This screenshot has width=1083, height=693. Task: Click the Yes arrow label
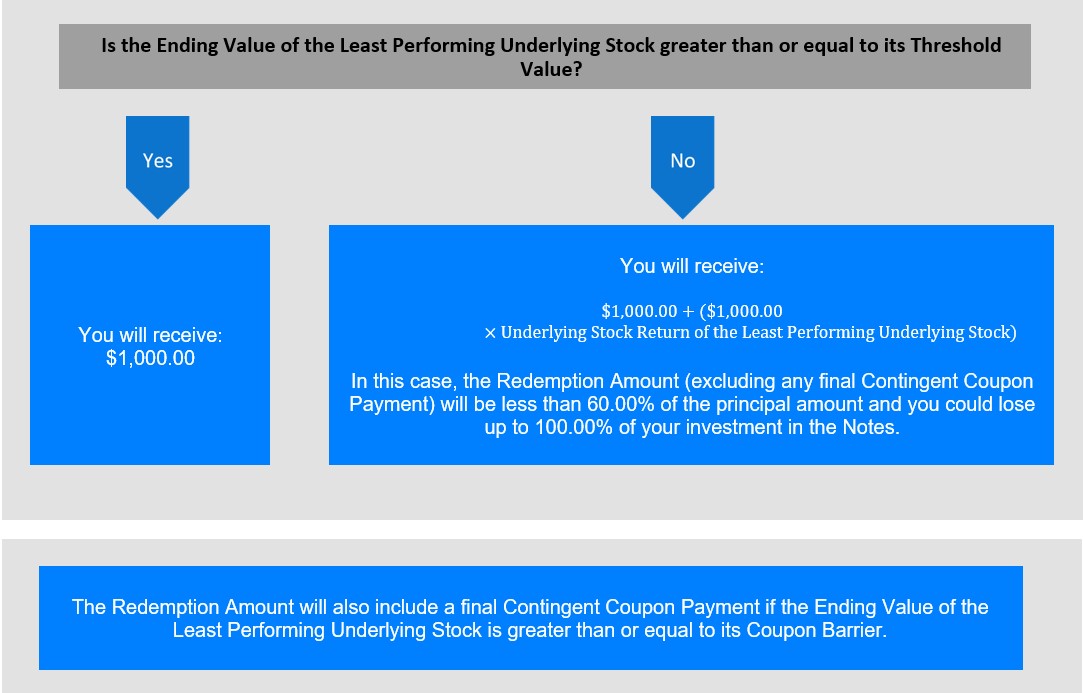point(157,161)
